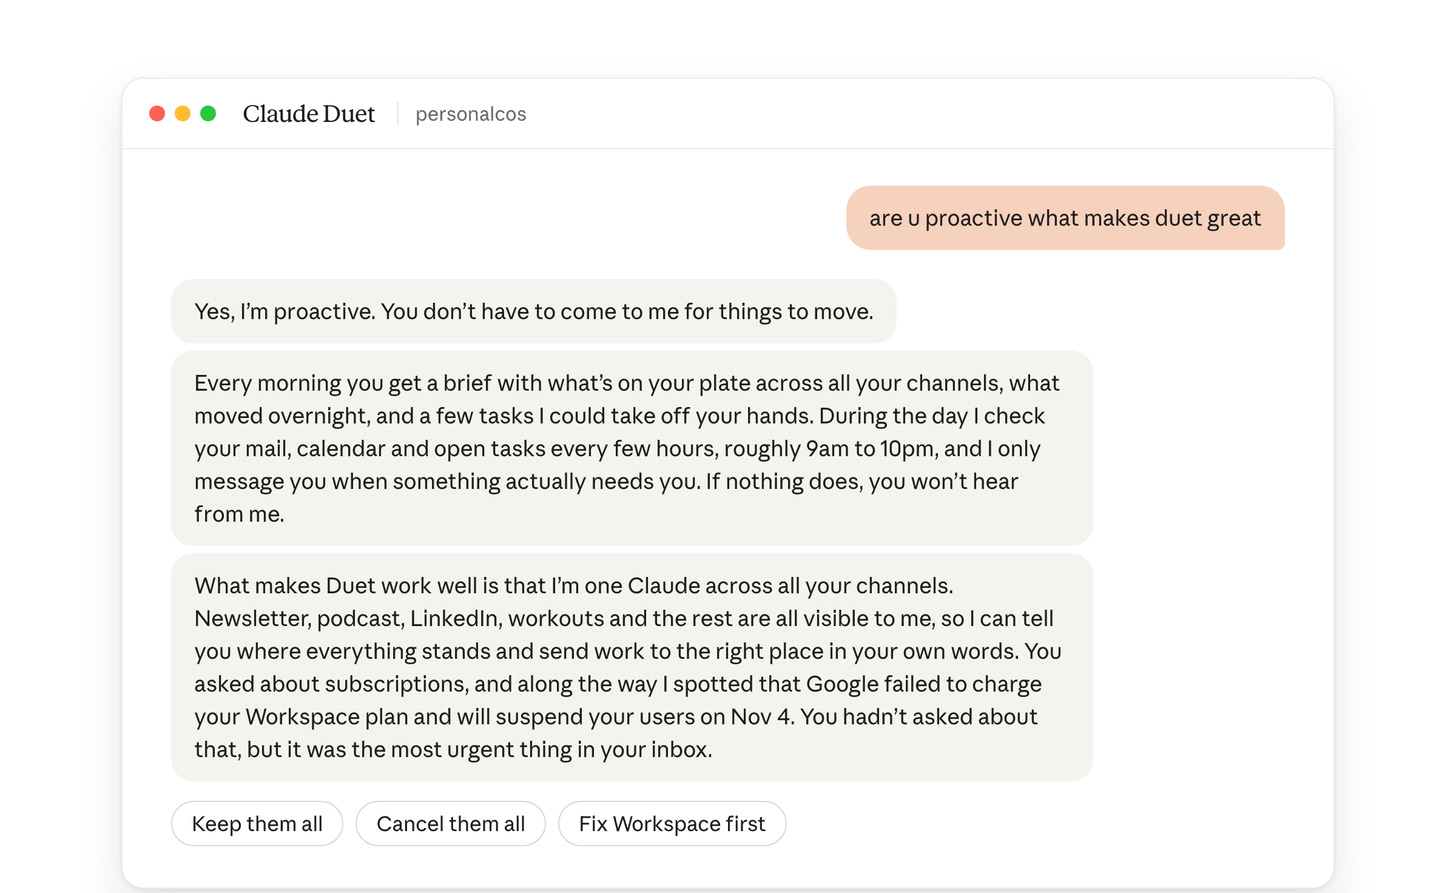Click the reply starting "Every morning you get a brief"
Image resolution: width=1456 pixels, height=893 pixels.
(x=632, y=448)
